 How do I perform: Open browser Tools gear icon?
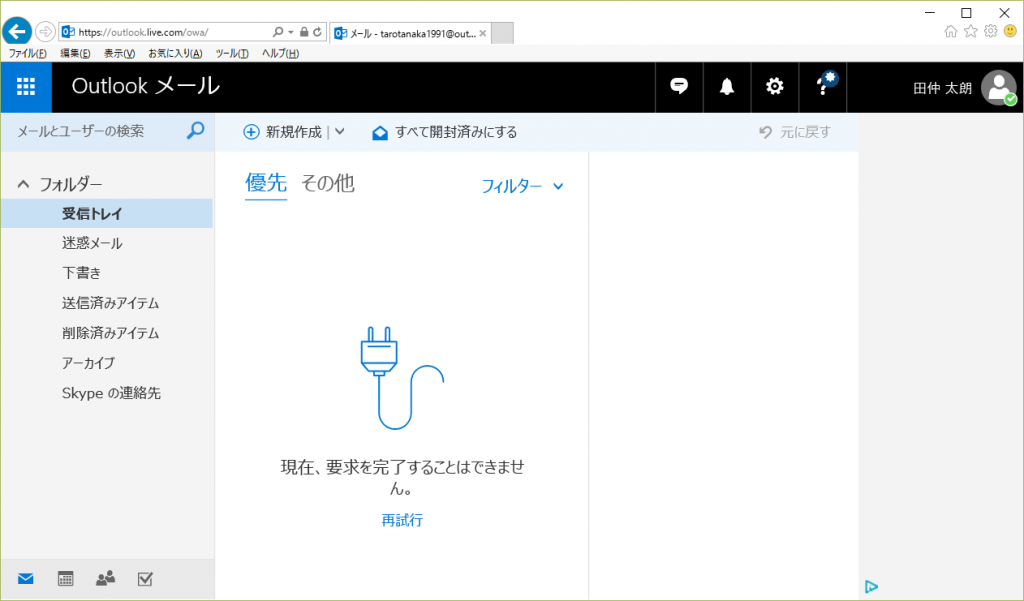[991, 31]
